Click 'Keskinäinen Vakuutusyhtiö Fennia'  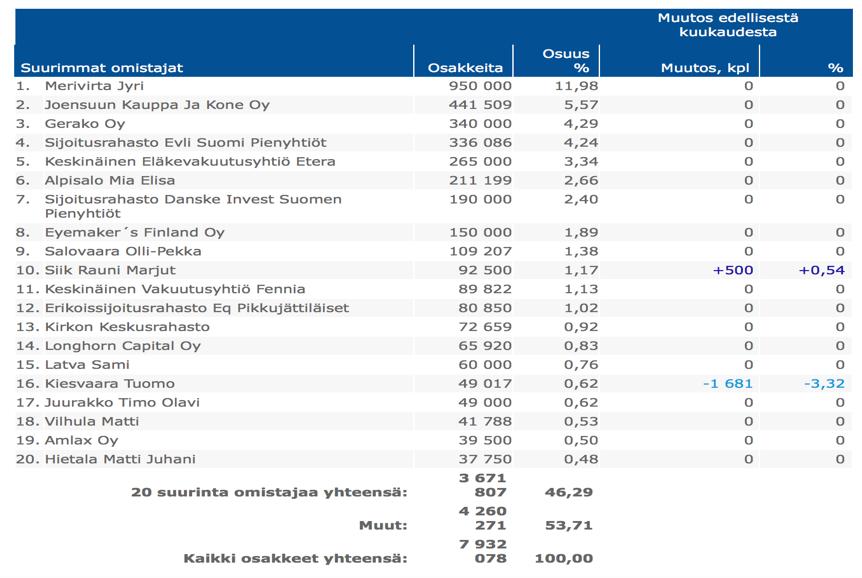(175, 289)
